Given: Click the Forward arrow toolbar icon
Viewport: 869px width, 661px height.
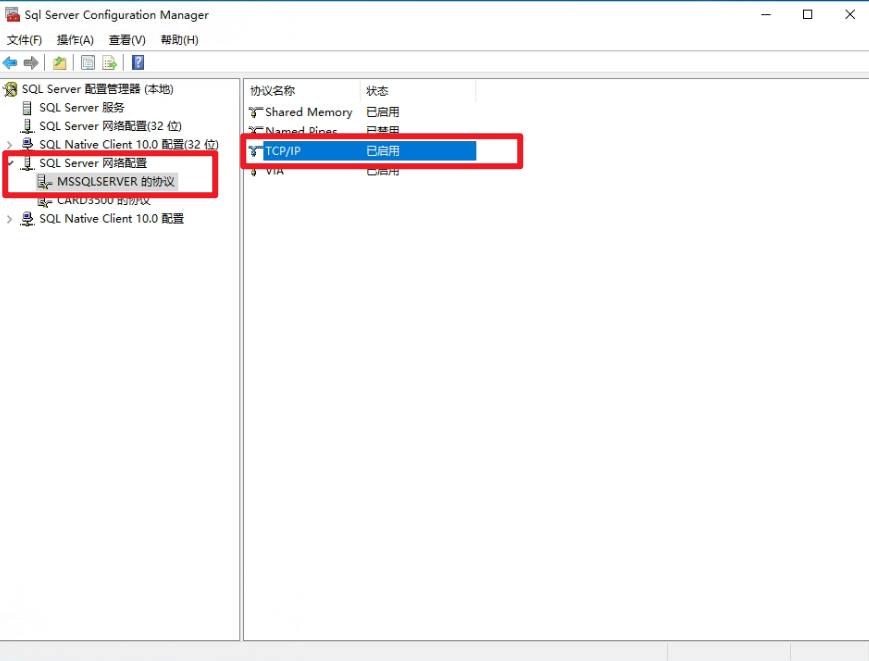Looking at the screenshot, I should [31, 63].
